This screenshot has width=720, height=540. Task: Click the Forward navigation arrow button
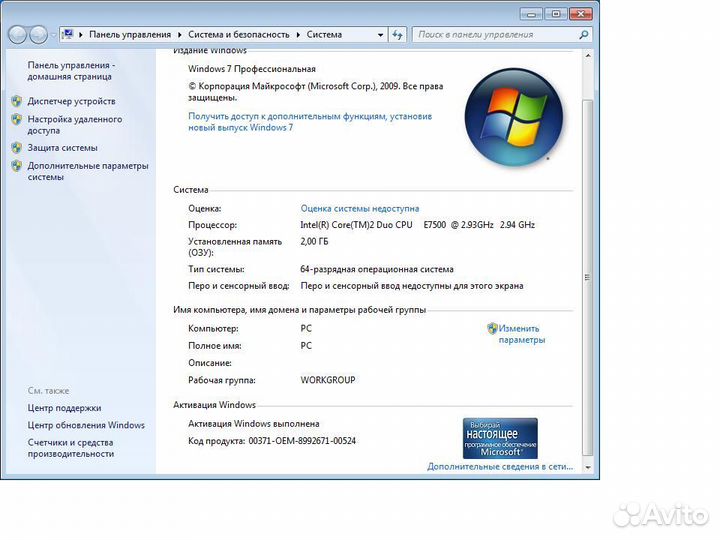tap(39, 34)
